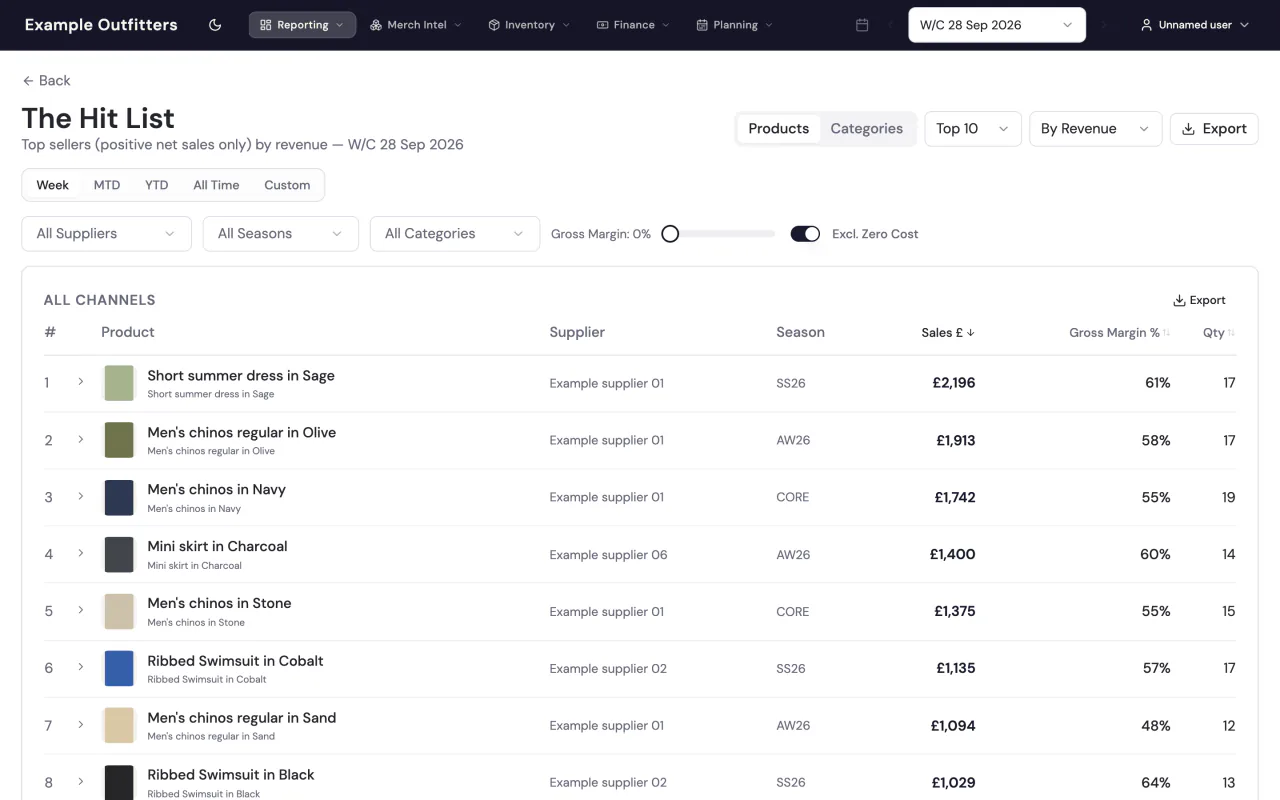Open the calendar icon in top bar
Image resolution: width=1280 pixels, height=800 pixels.
point(862,25)
